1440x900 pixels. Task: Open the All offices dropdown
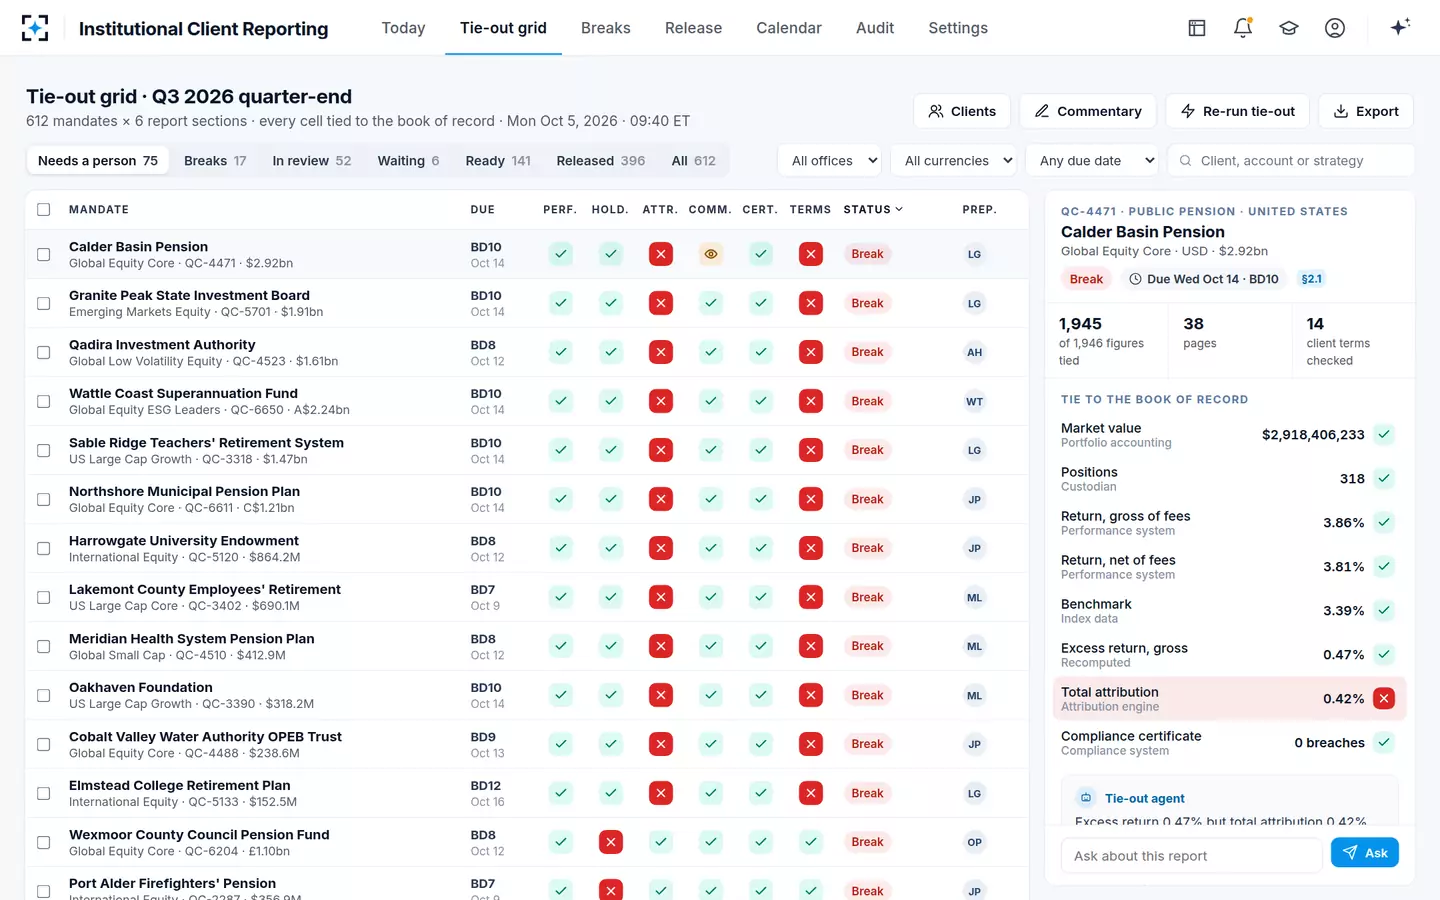(830, 161)
